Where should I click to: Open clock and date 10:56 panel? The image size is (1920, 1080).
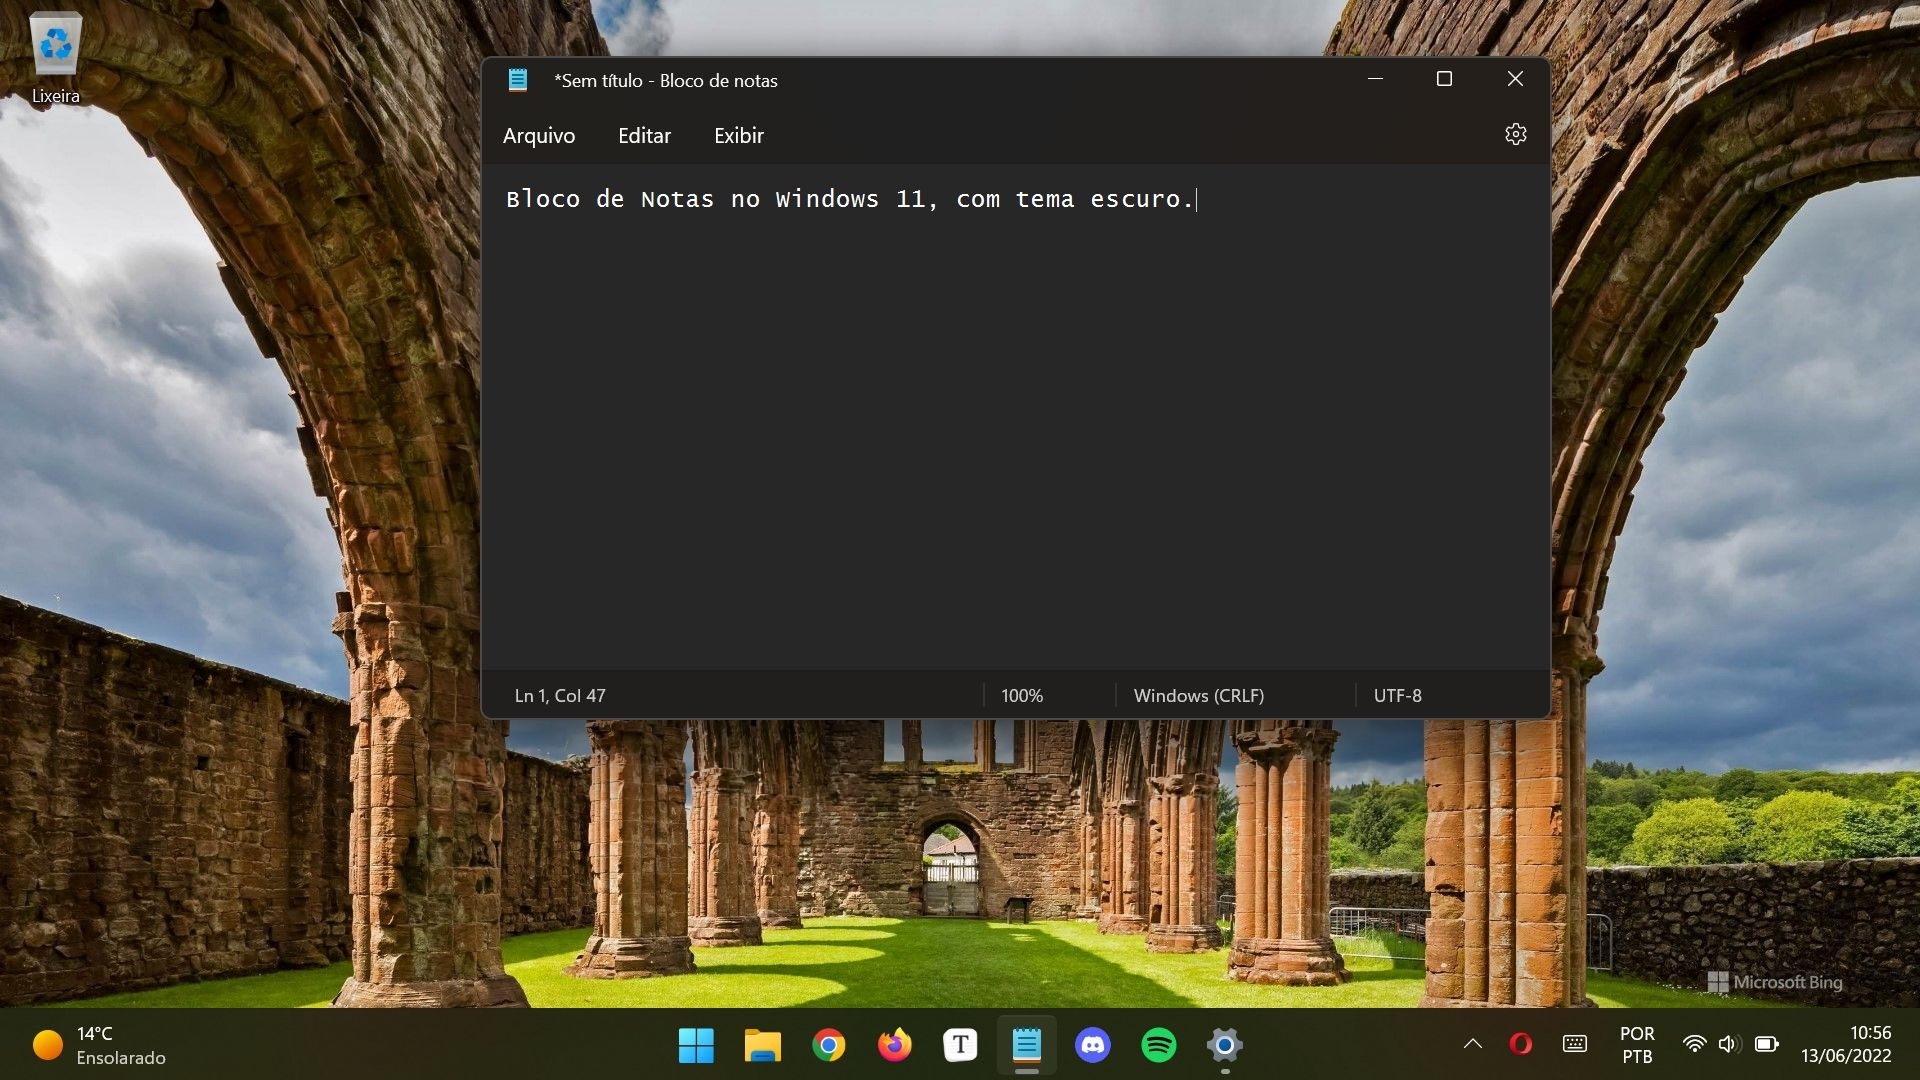[1845, 1044]
